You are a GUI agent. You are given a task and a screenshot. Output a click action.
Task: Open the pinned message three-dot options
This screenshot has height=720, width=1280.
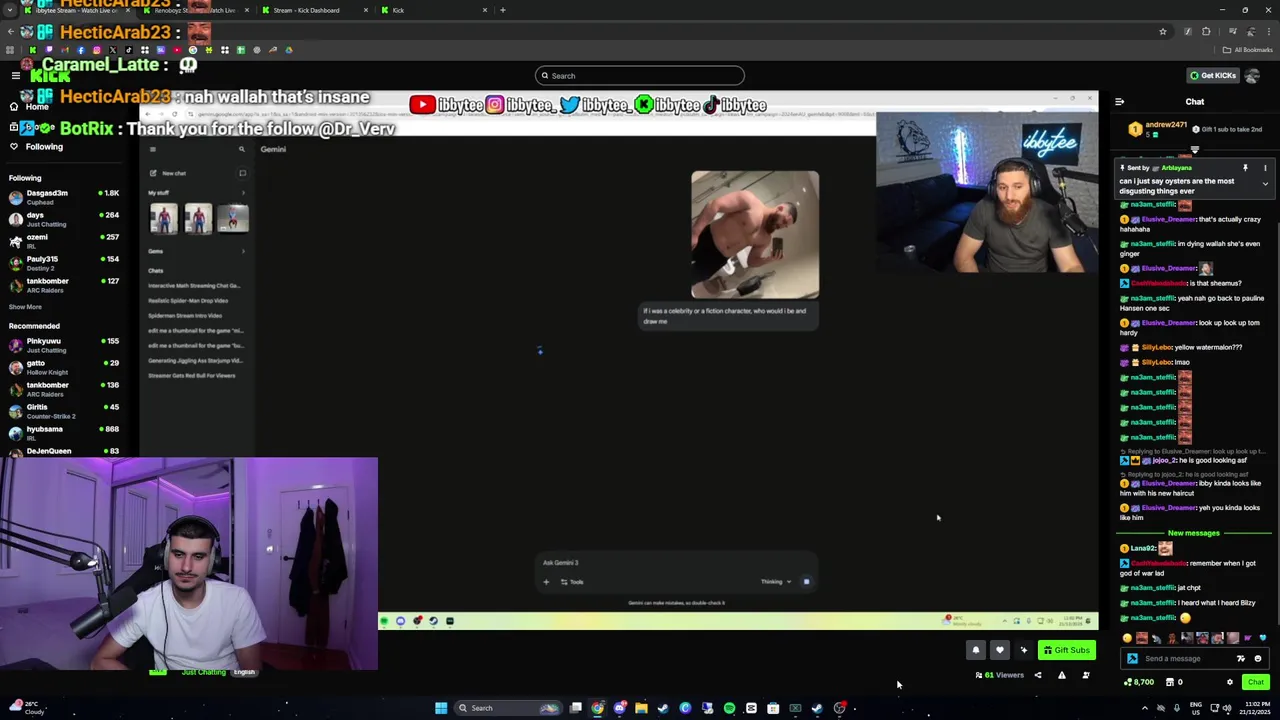pyautogui.click(x=1265, y=168)
